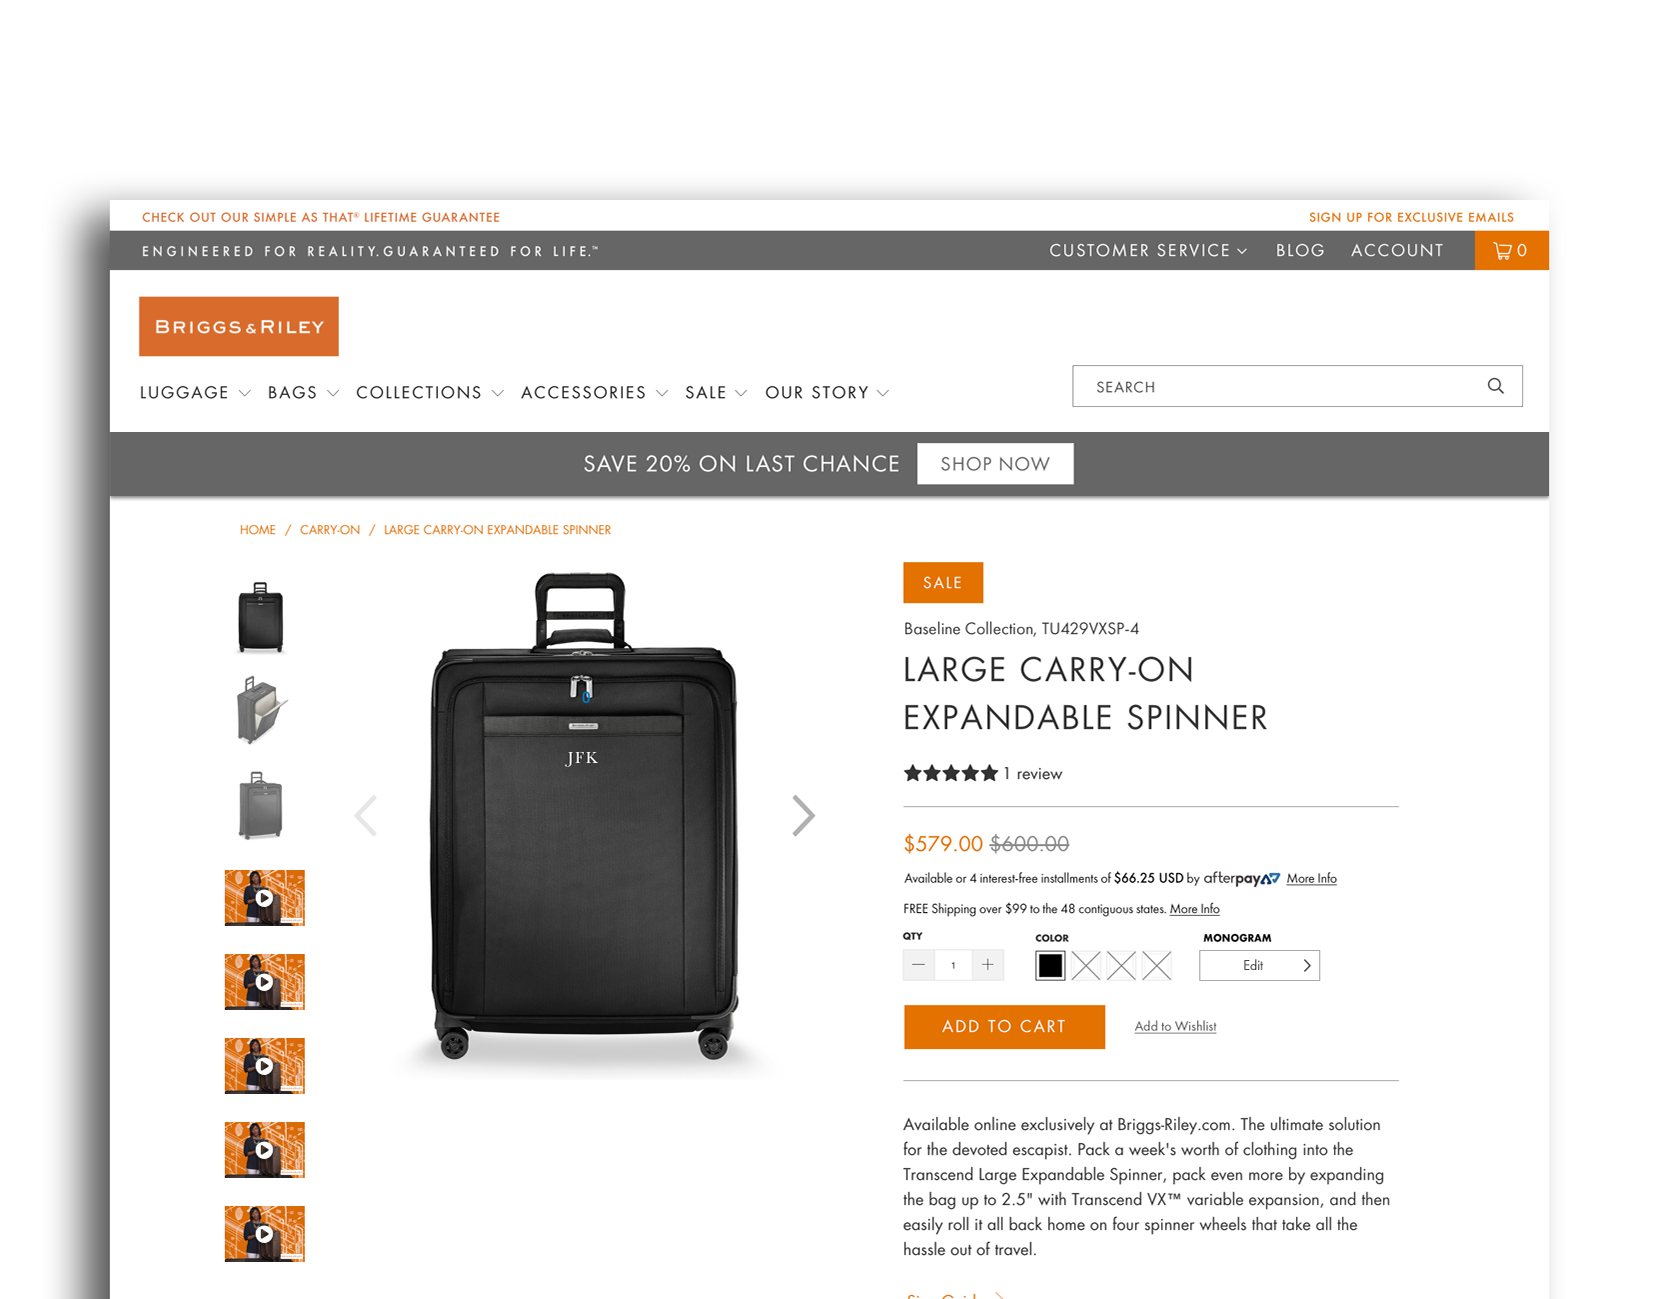This screenshot has height=1299, width=1662.
Task: Expand the Luggage menu
Action: click(x=195, y=393)
